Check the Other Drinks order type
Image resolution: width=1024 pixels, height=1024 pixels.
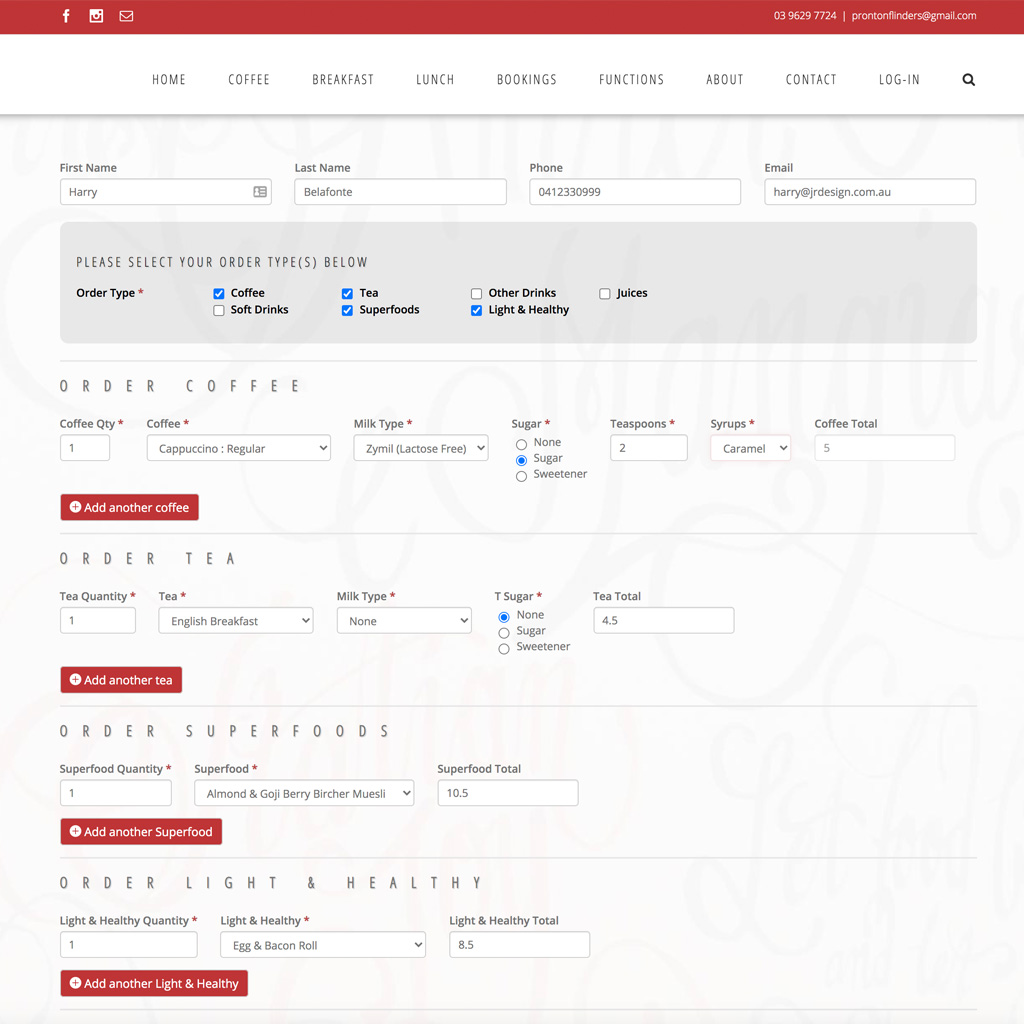pos(477,294)
